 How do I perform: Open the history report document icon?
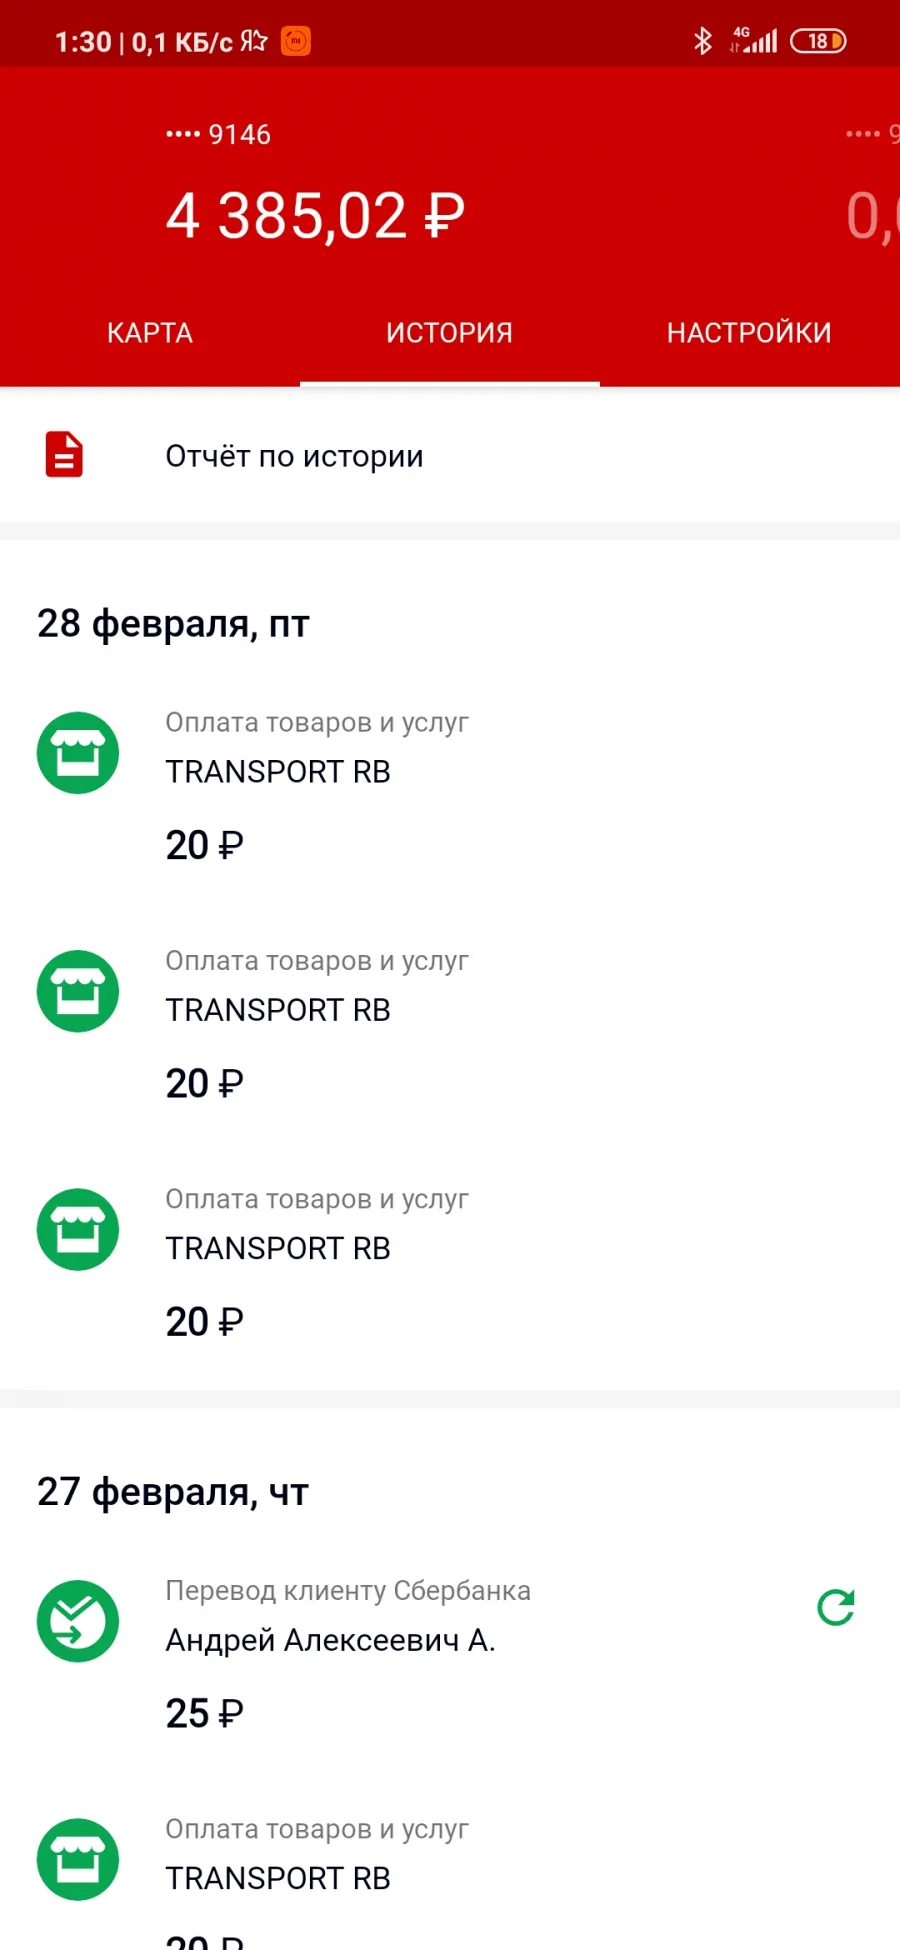(x=64, y=455)
